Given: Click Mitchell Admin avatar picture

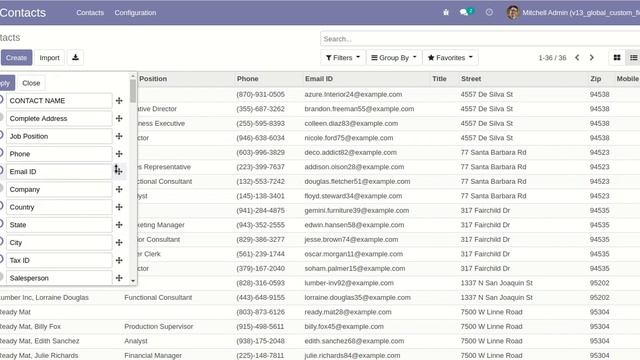Looking at the screenshot, I should (513, 12).
